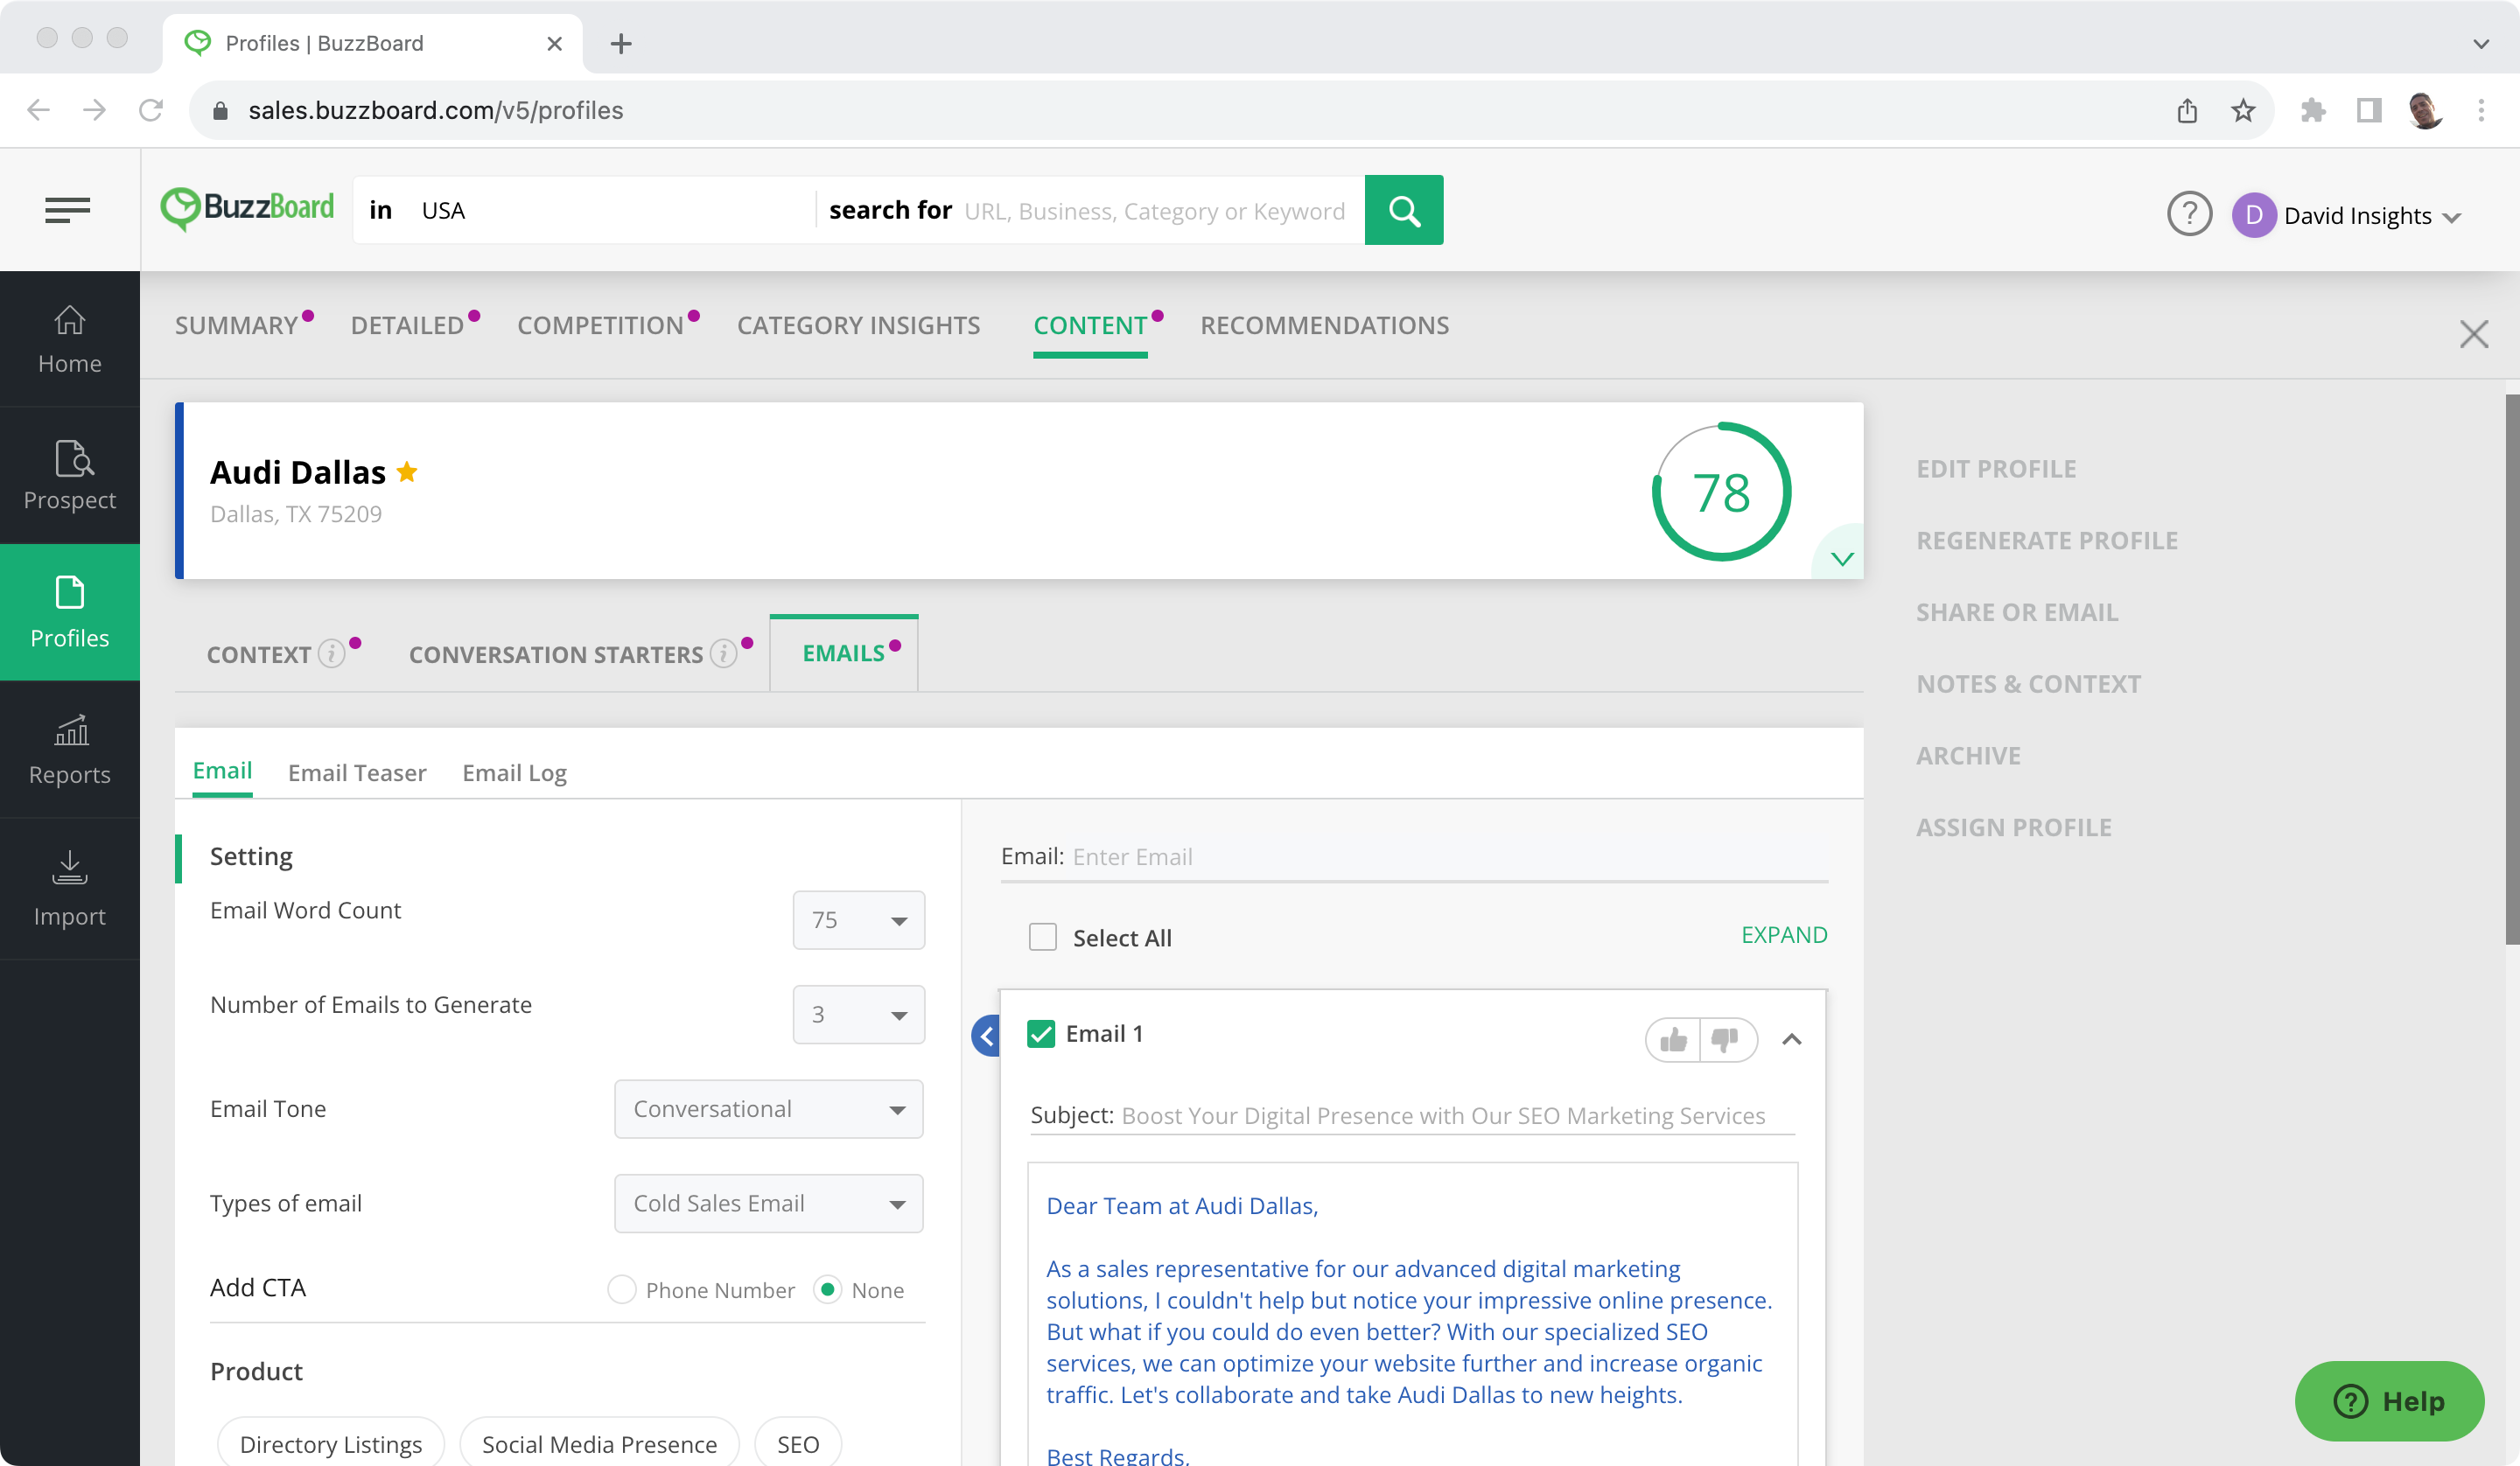
Task: Open Reports in sidebar
Action: [x=70, y=750]
